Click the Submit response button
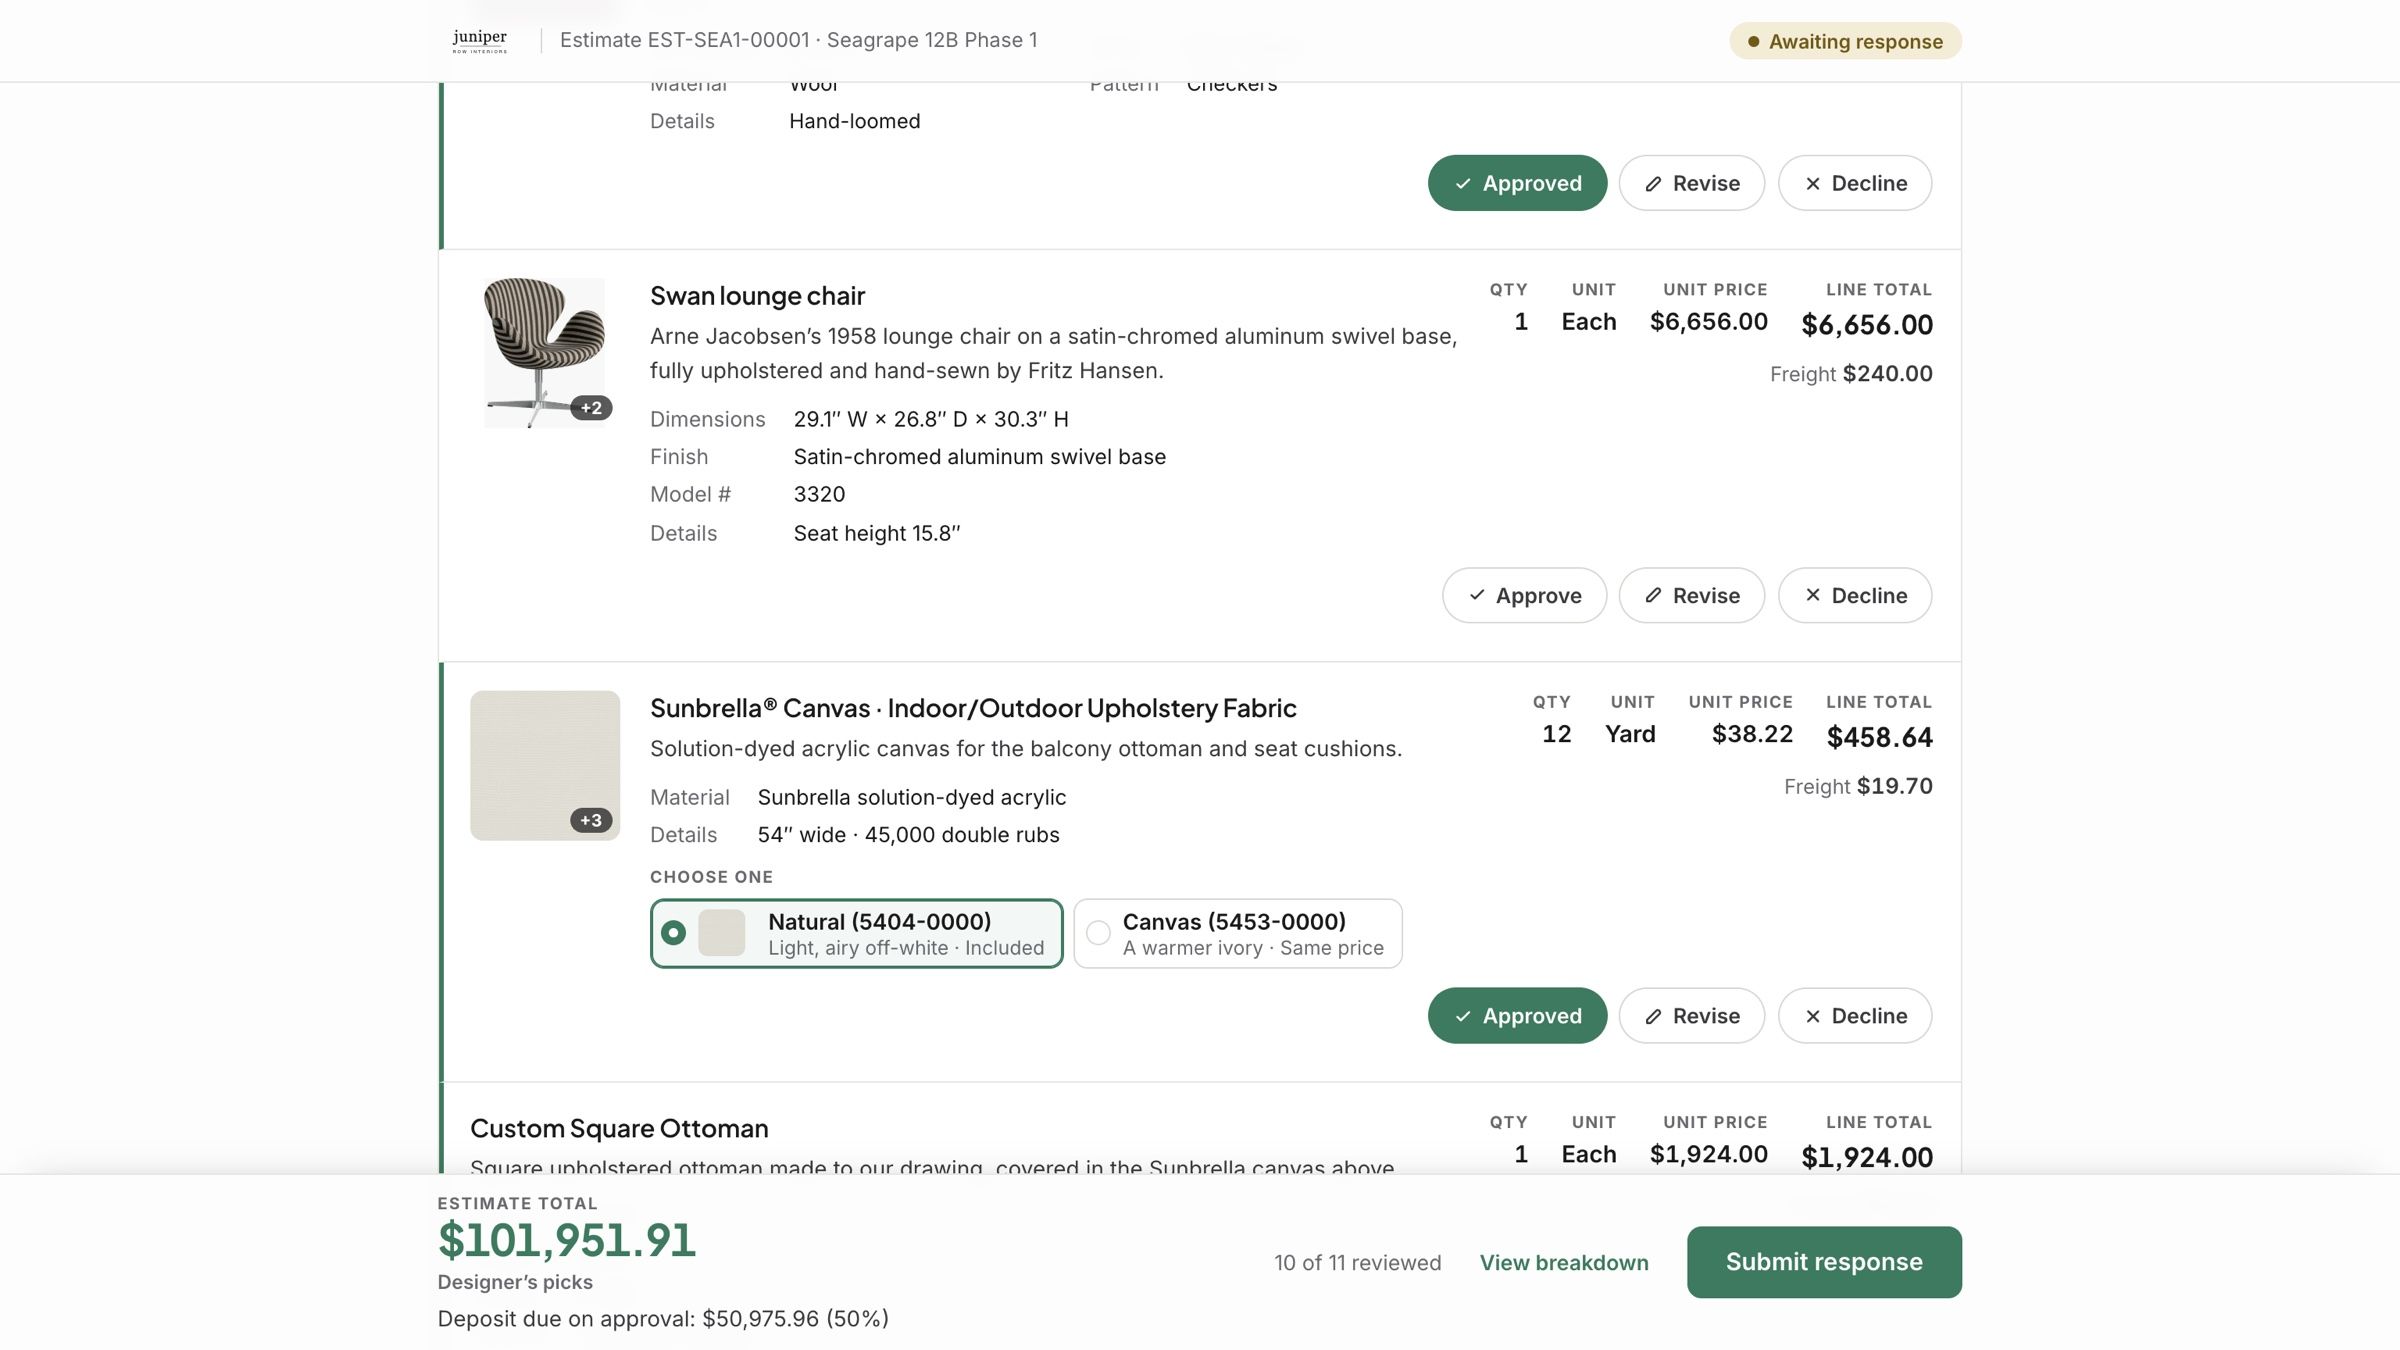This screenshot has width=2400, height=1350. tap(1824, 1263)
